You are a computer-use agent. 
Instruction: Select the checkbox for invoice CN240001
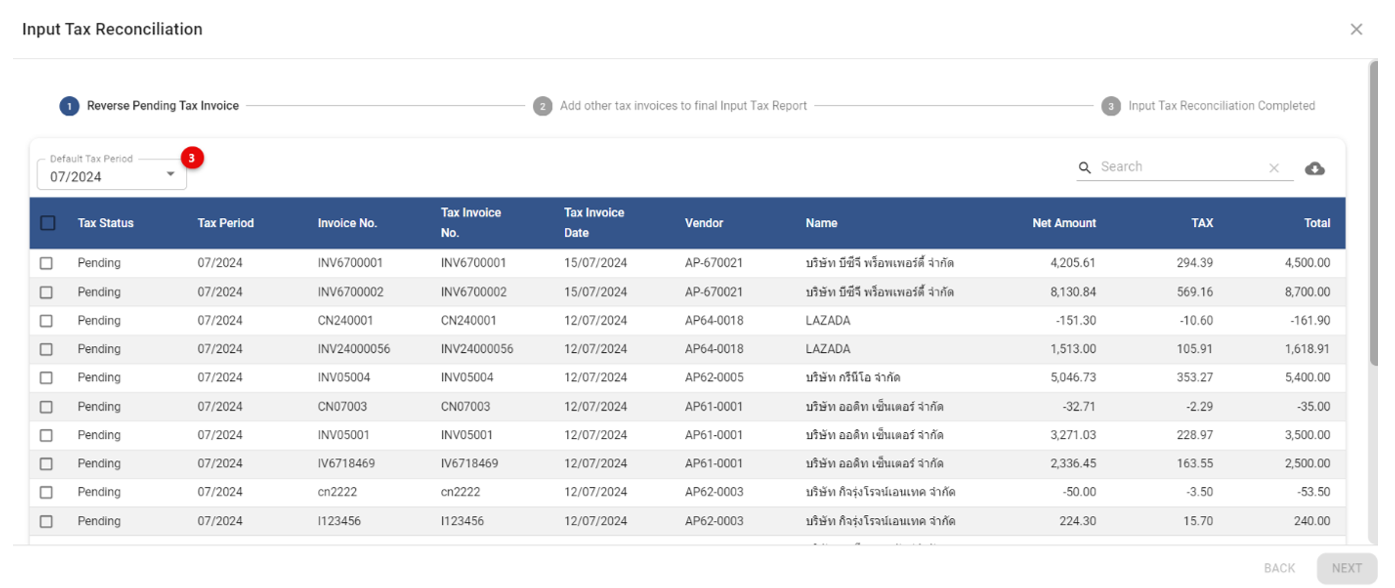pos(46,321)
